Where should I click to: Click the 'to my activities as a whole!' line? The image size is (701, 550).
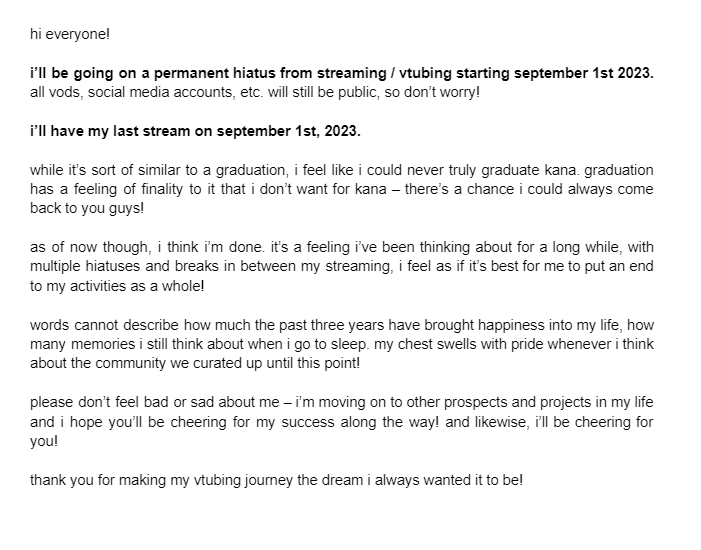click(x=117, y=286)
